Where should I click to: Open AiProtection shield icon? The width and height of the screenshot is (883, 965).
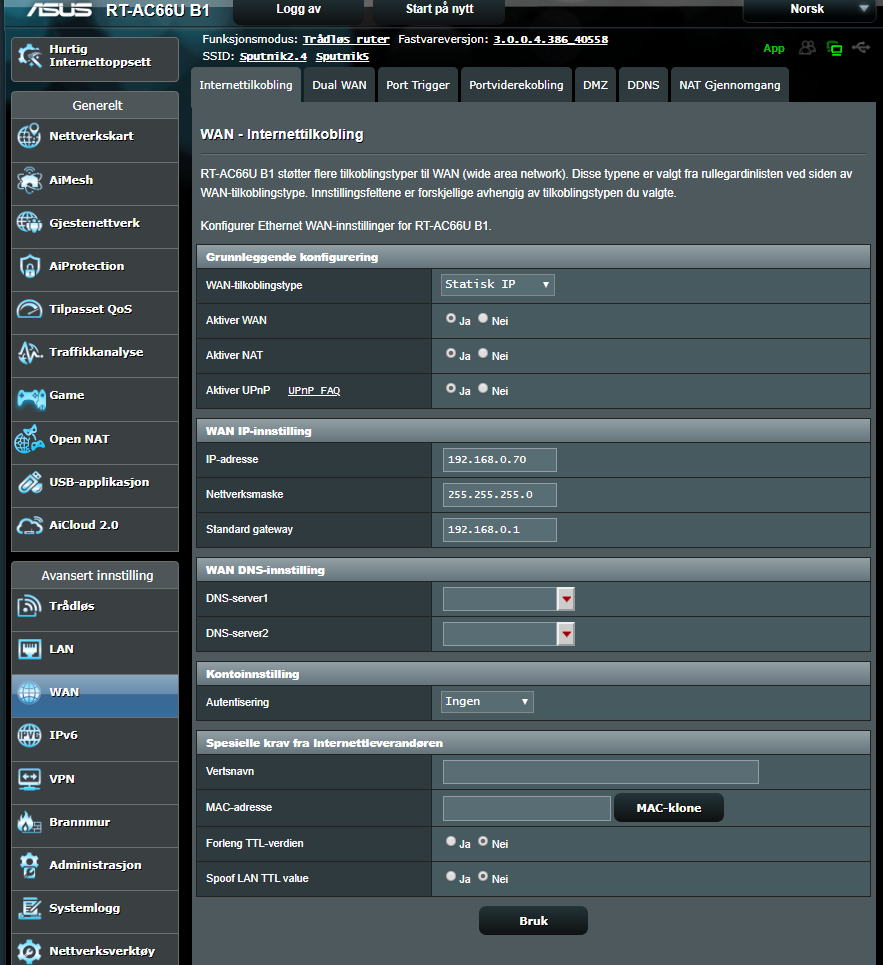coord(29,266)
